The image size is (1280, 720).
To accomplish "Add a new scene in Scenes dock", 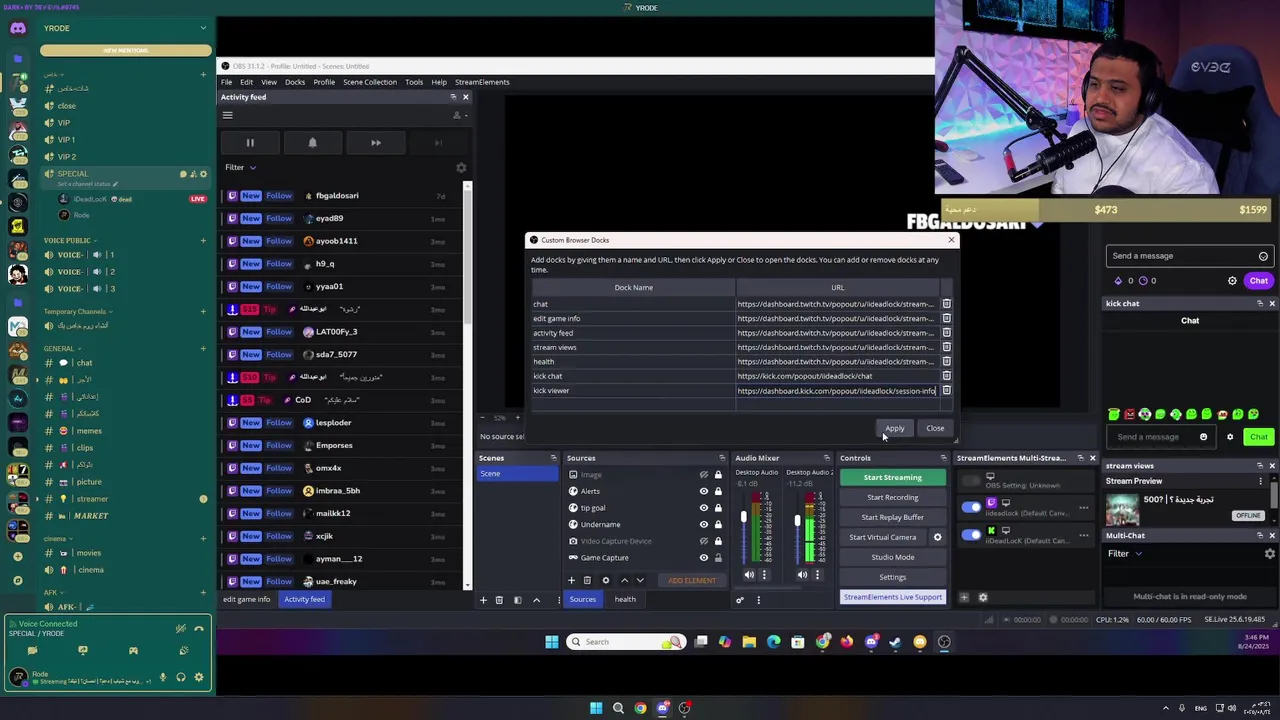I will coord(483,600).
